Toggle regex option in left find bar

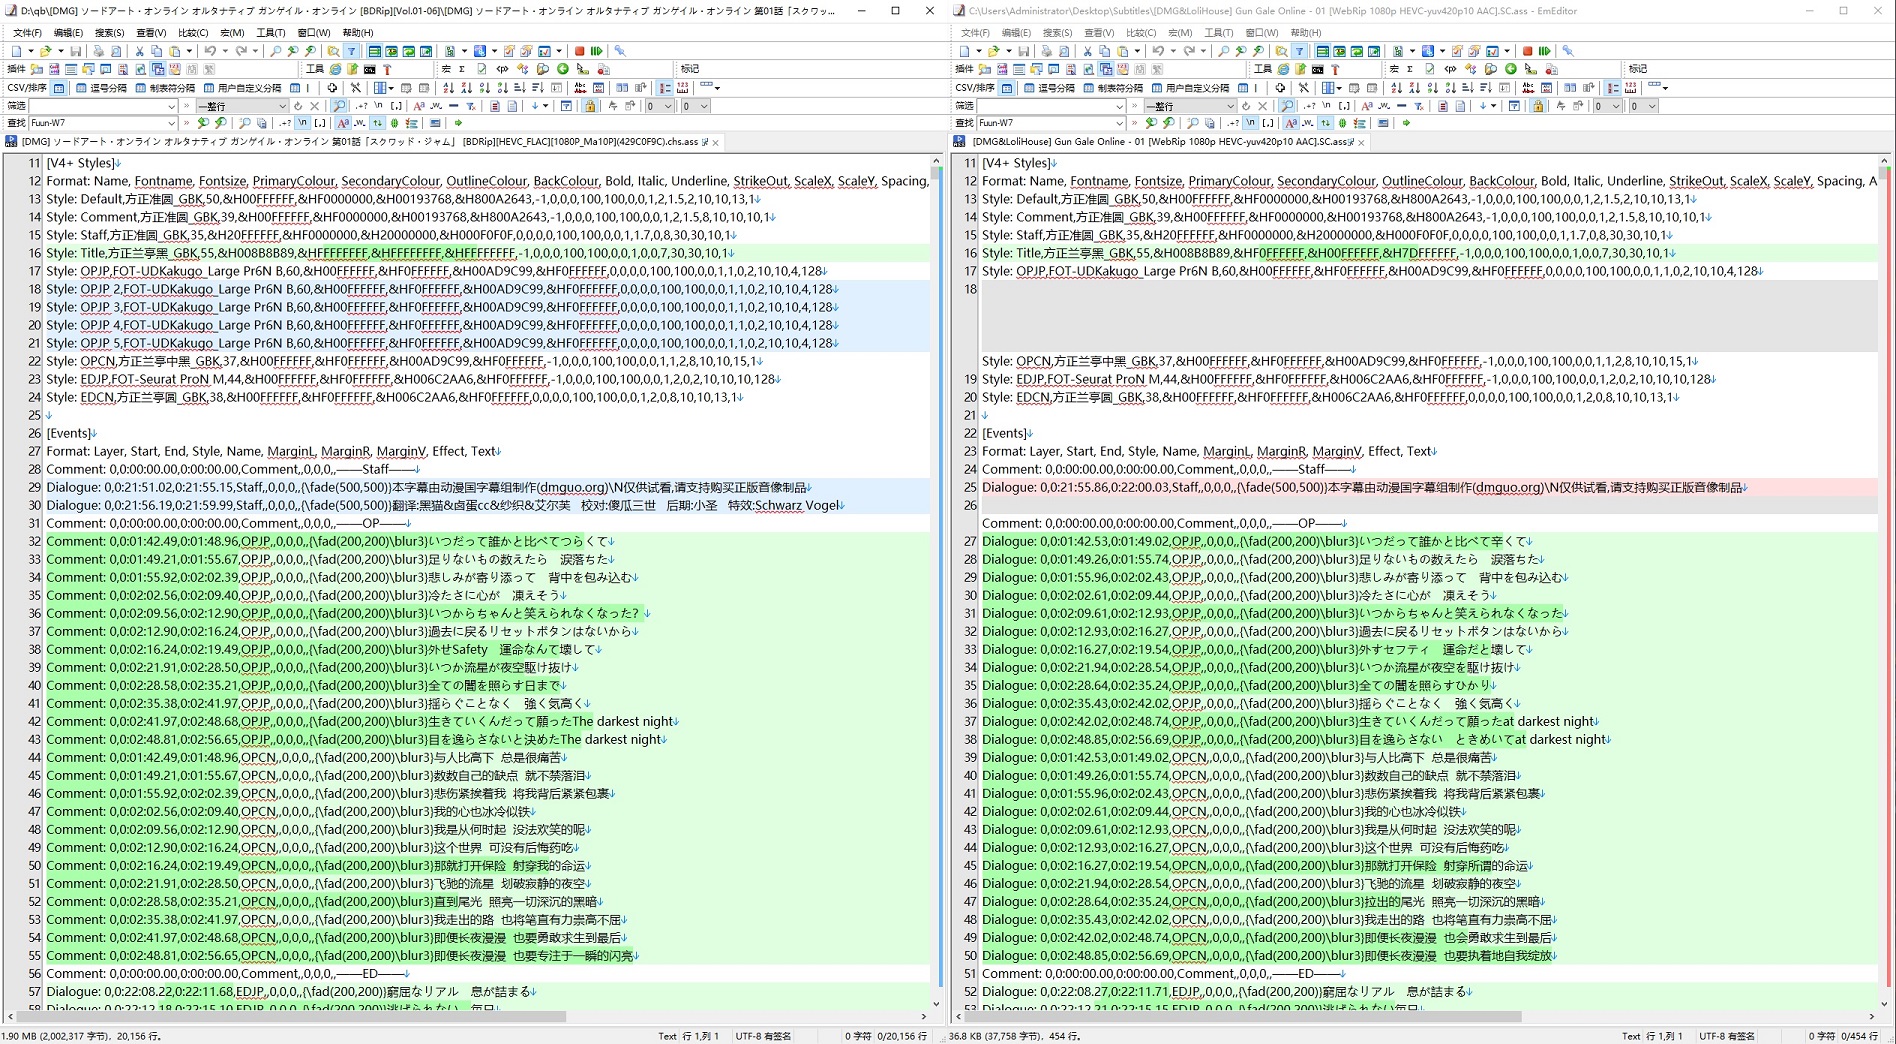point(285,123)
